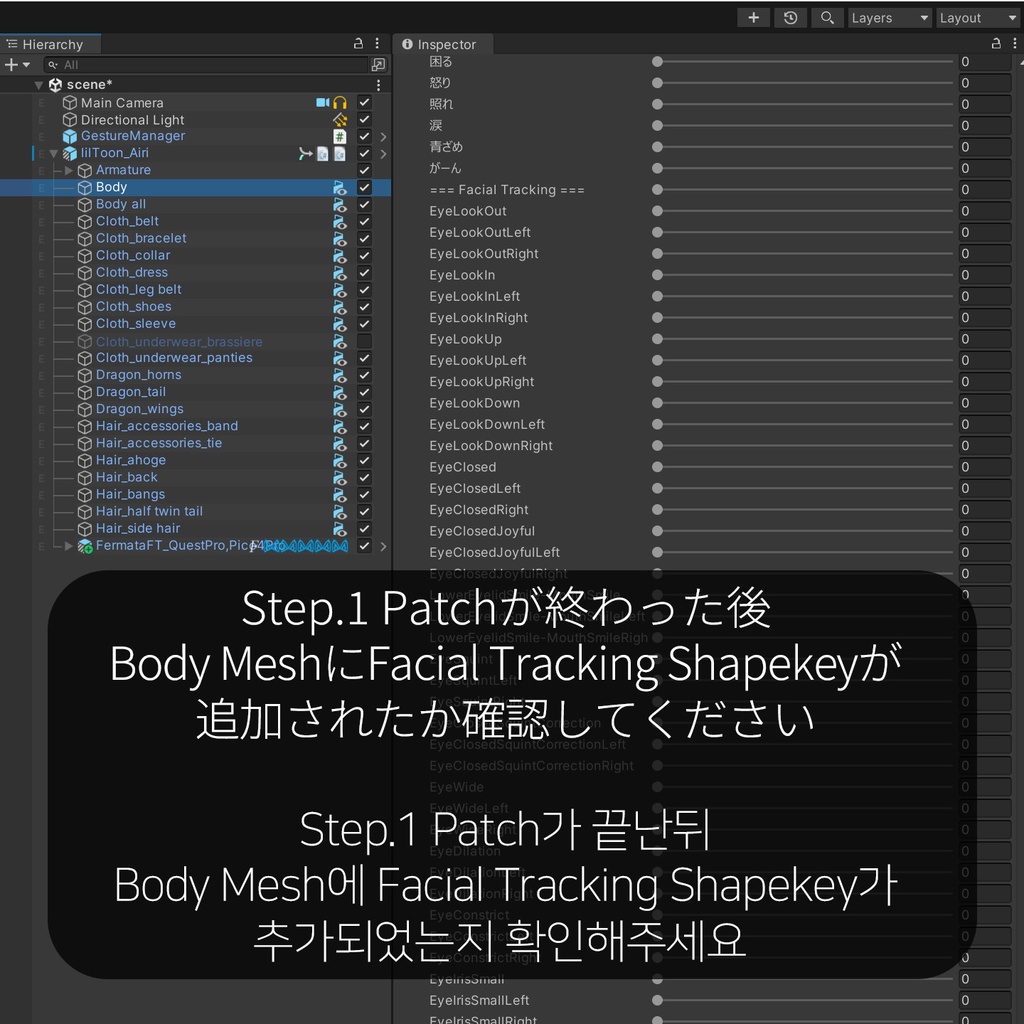Open the global Search icon in the toolbar
This screenshot has height=1024, width=1024.
[x=826, y=17]
